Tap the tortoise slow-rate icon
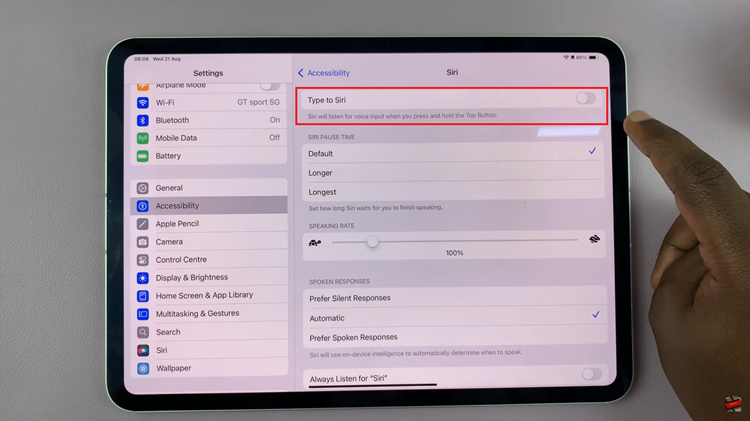 pyautogui.click(x=315, y=243)
